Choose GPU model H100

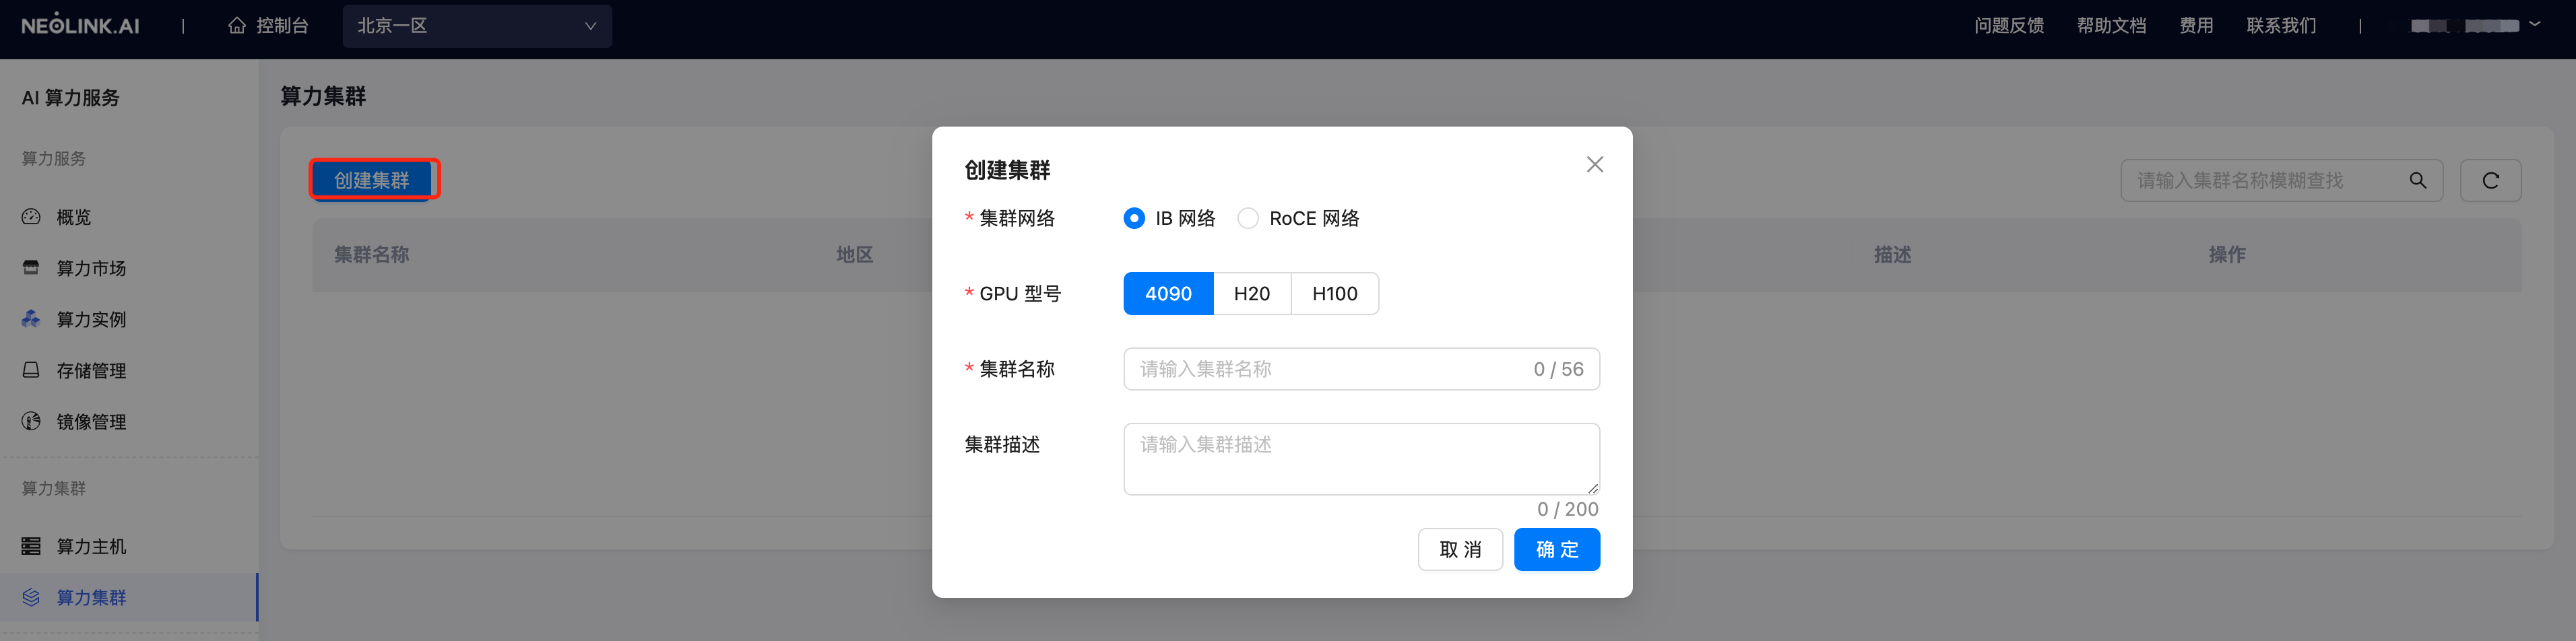(x=1335, y=293)
